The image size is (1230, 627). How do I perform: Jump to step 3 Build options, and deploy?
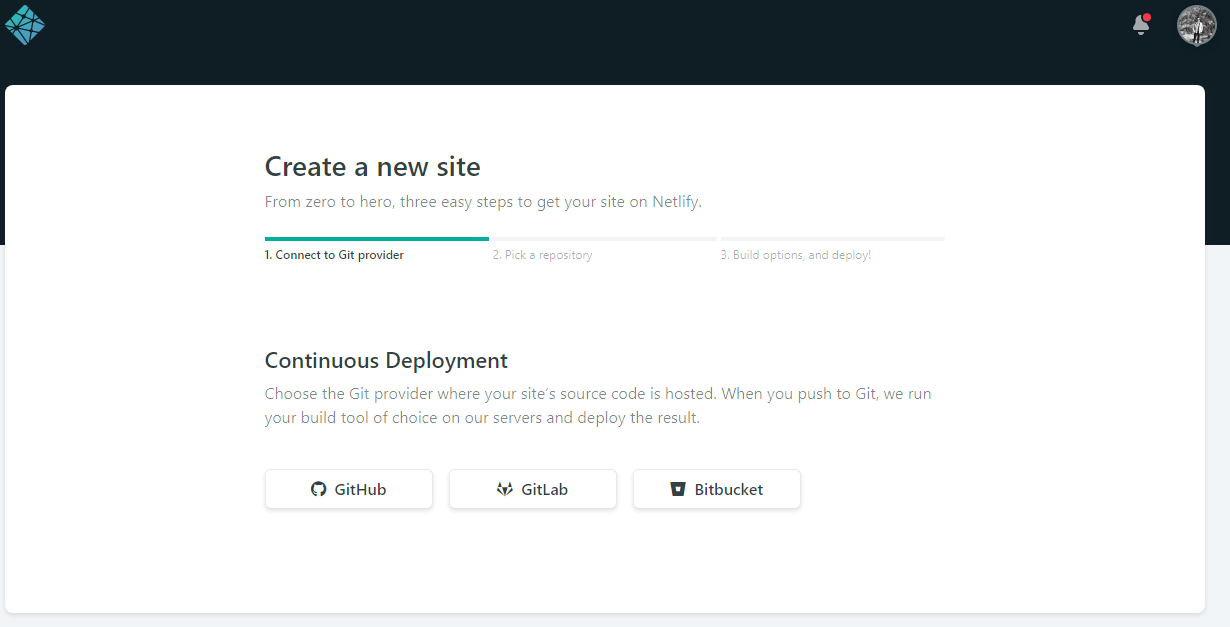[x=796, y=255]
